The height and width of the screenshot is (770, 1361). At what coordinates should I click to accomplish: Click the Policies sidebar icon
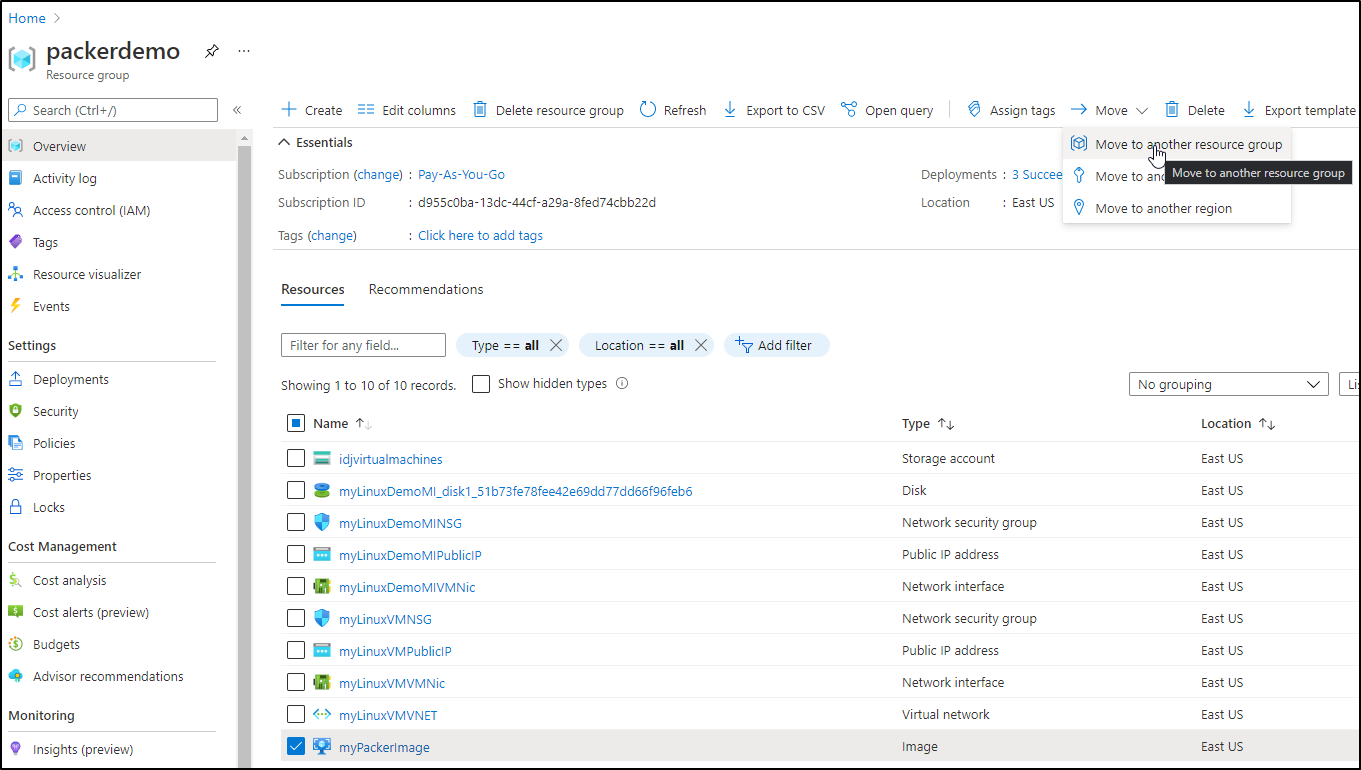[15, 443]
